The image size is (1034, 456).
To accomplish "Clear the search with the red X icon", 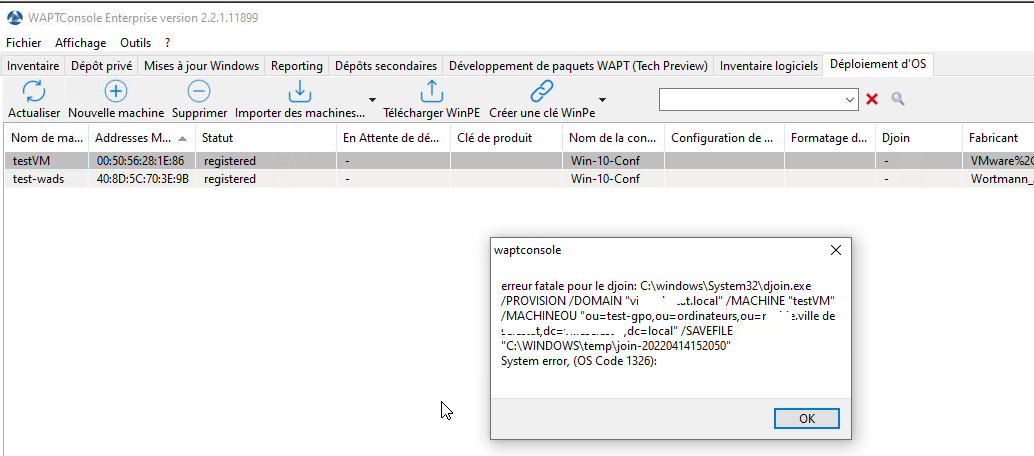I will (x=872, y=99).
